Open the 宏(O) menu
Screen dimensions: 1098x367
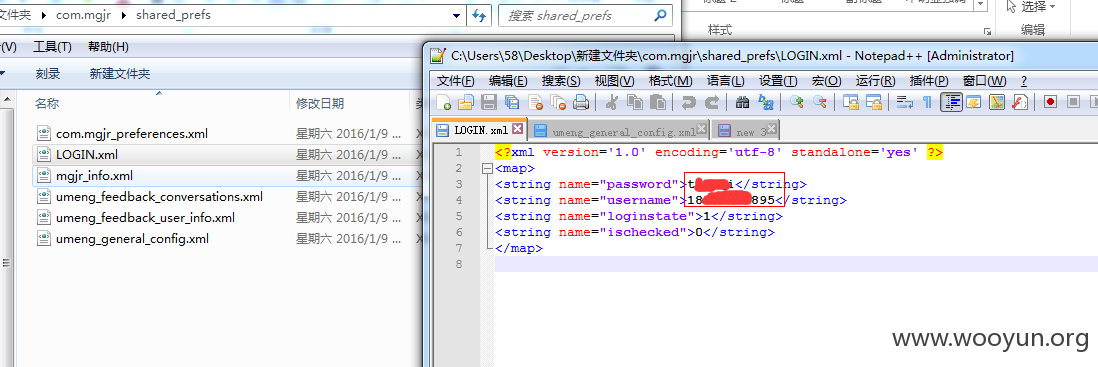(826, 81)
